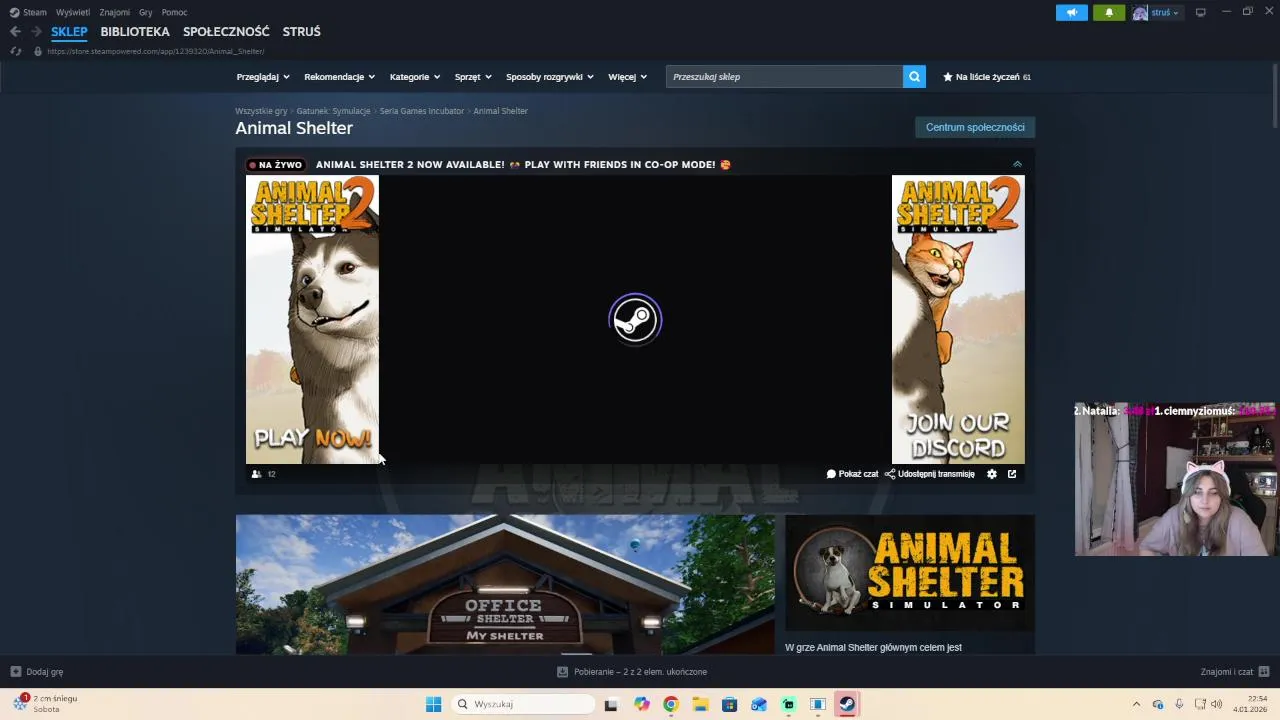
Task: Open Znajomi i czat panel
Action: (x=1235, y=672)
